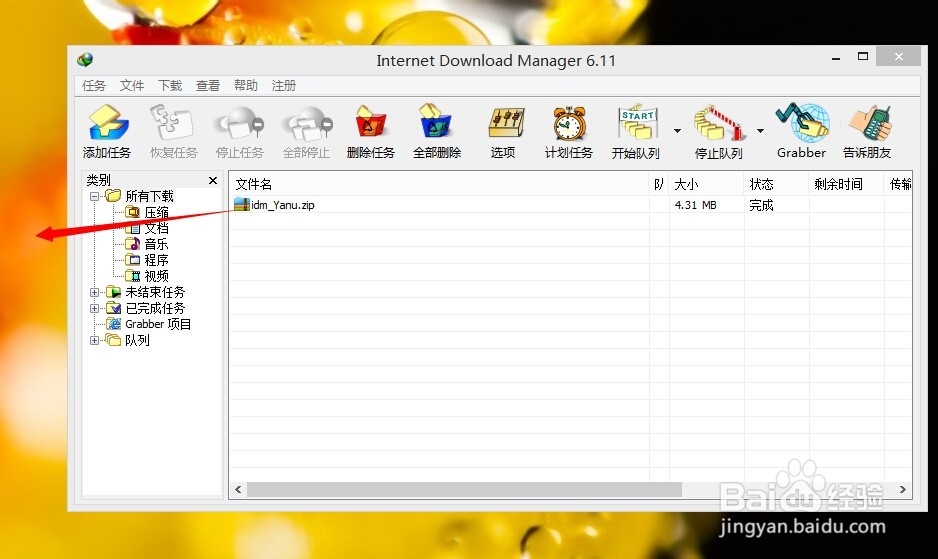Image resolution: width=938 pixels, height=559 pixels.
Task: Open the 帮助 menu
Action: pos(245,86)
